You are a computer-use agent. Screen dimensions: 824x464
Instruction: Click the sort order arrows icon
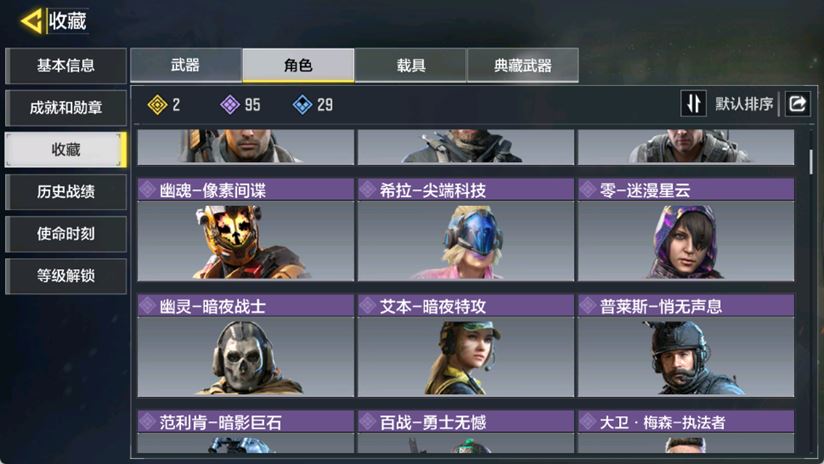click(x=693, y=104)
